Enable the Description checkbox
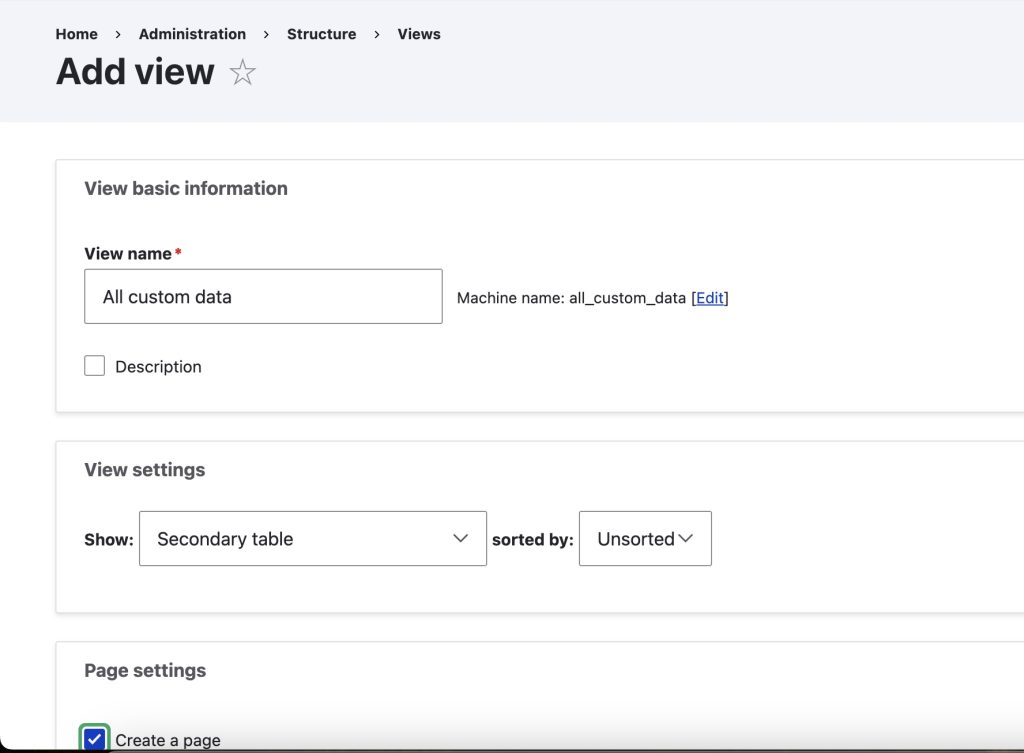 coord(95,366)
